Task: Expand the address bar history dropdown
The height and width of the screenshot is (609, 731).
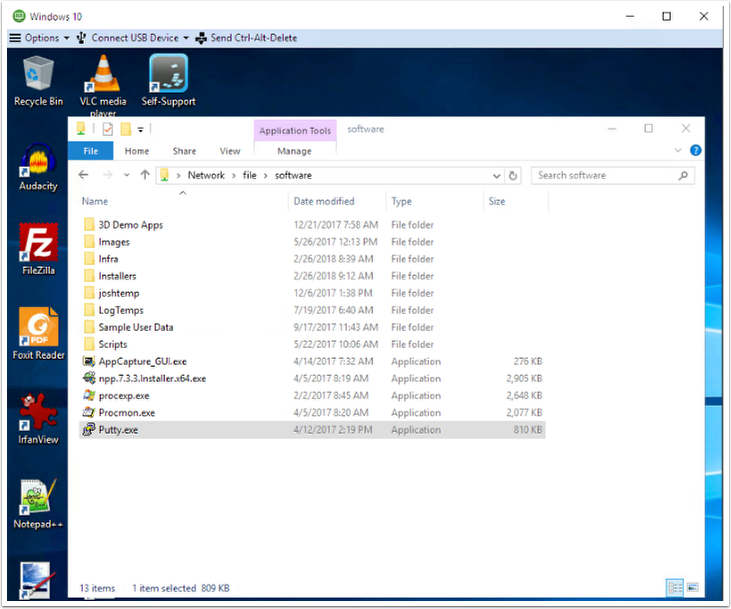Action: (497, 176)
